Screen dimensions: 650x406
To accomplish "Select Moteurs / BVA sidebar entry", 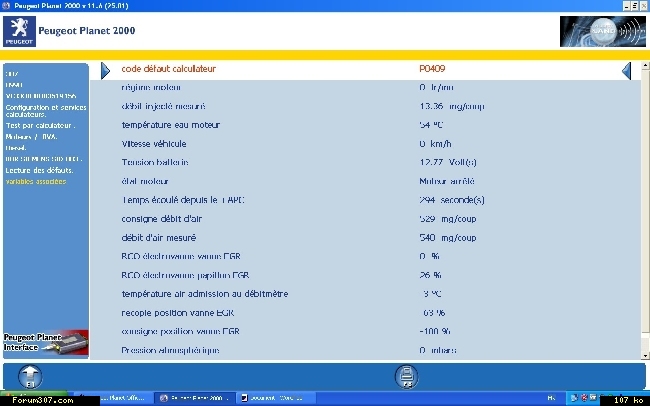I will 31,136.
